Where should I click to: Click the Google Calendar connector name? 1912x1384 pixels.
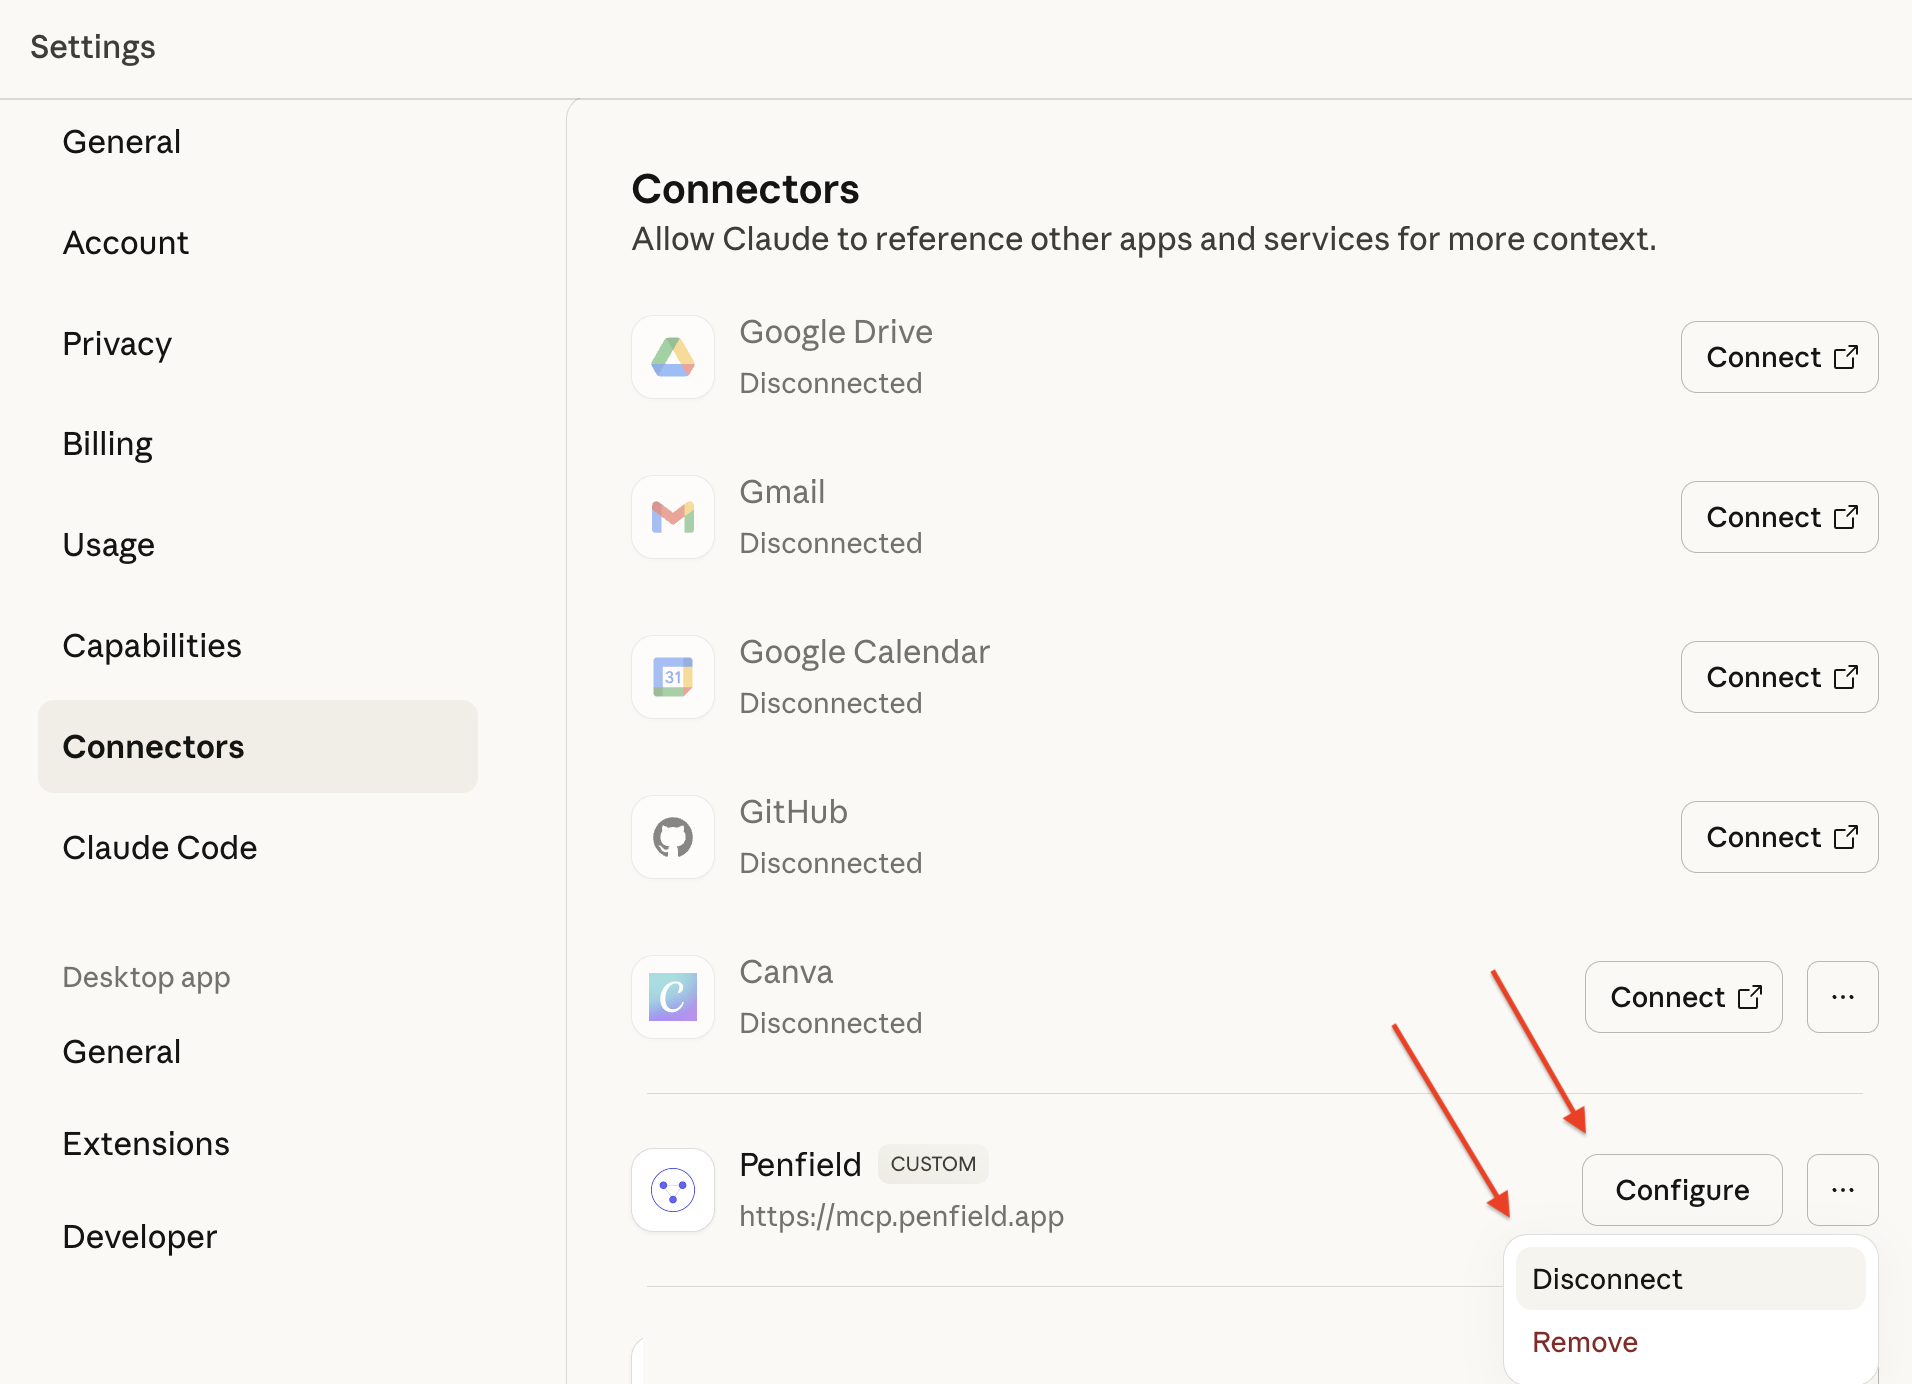pyautogui.click(x=865, y=652)
